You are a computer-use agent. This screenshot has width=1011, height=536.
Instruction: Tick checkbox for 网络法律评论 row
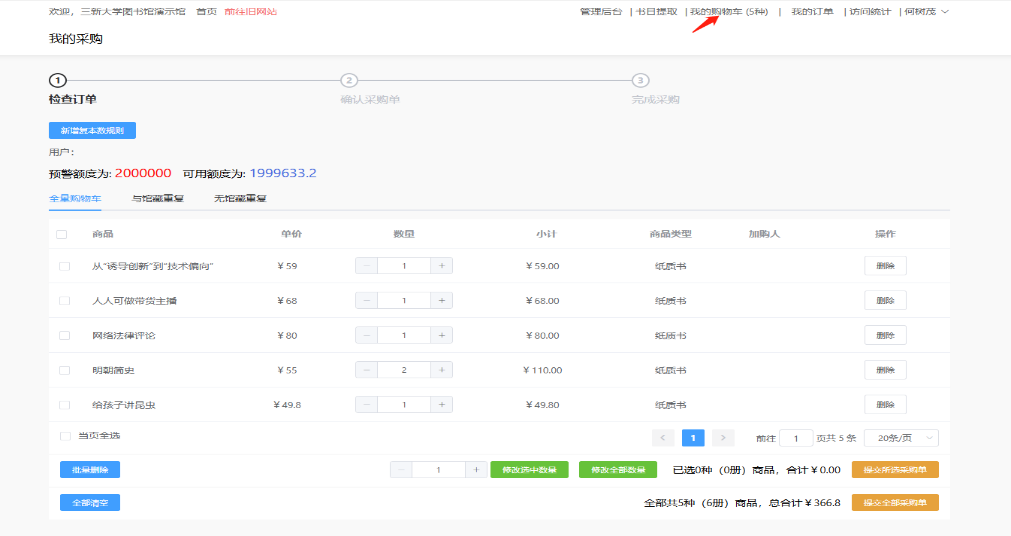tap(65, 335)
